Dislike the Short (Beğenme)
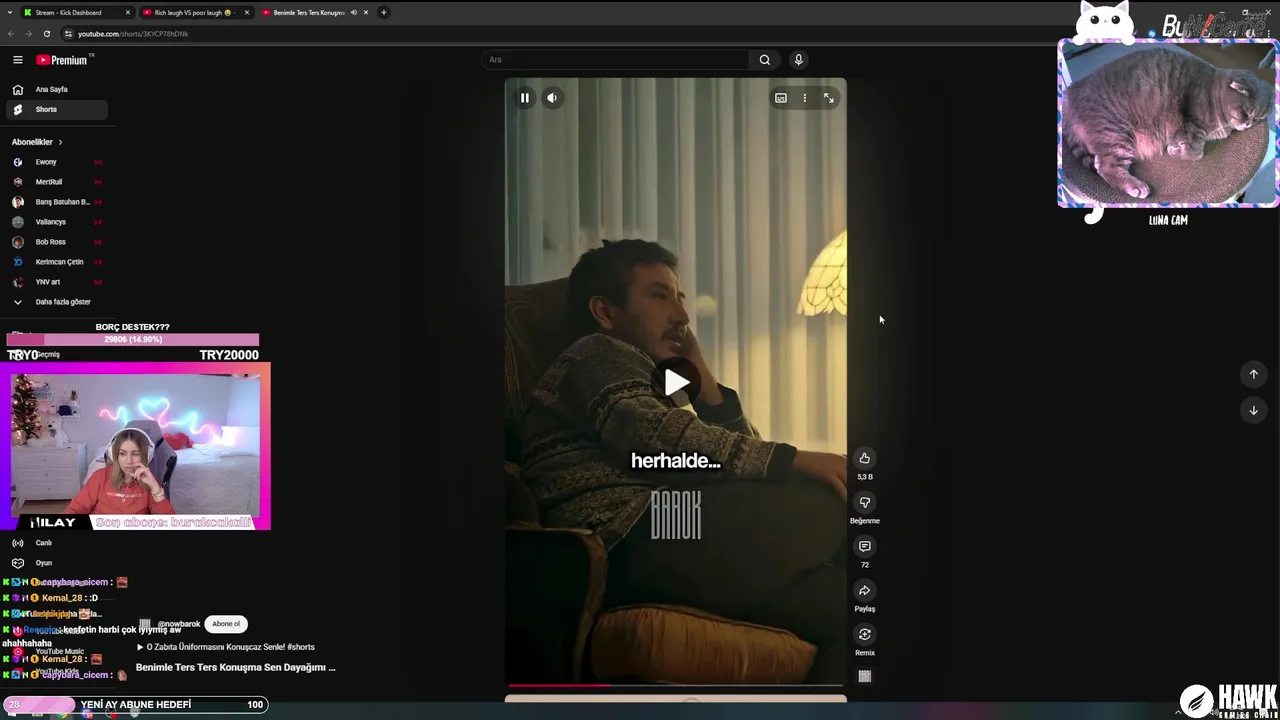 pyautogui.click(x=865, y=502)
